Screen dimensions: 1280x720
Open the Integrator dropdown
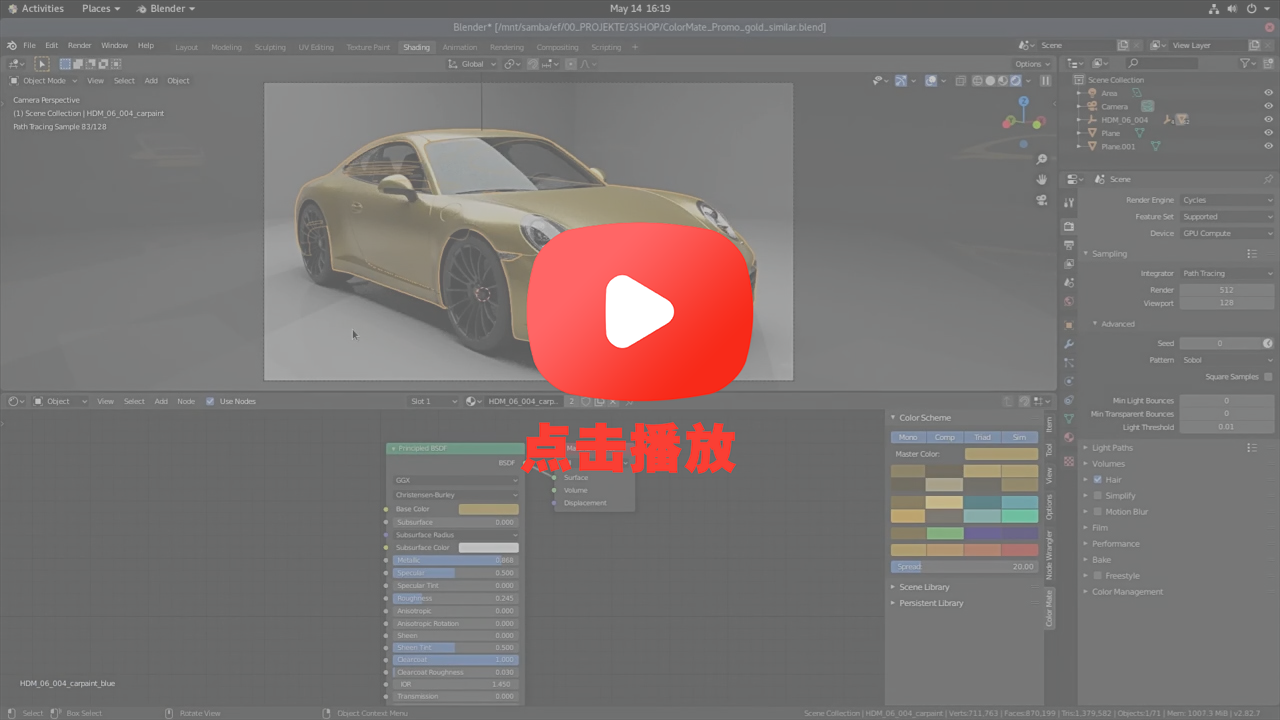1227,273
